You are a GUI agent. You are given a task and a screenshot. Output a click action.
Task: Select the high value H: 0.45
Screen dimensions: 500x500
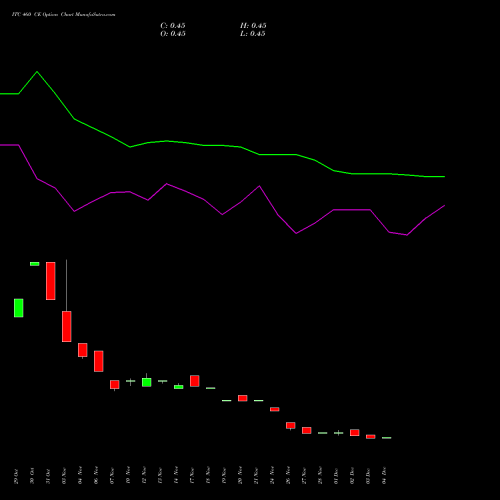tap(253, 26)
